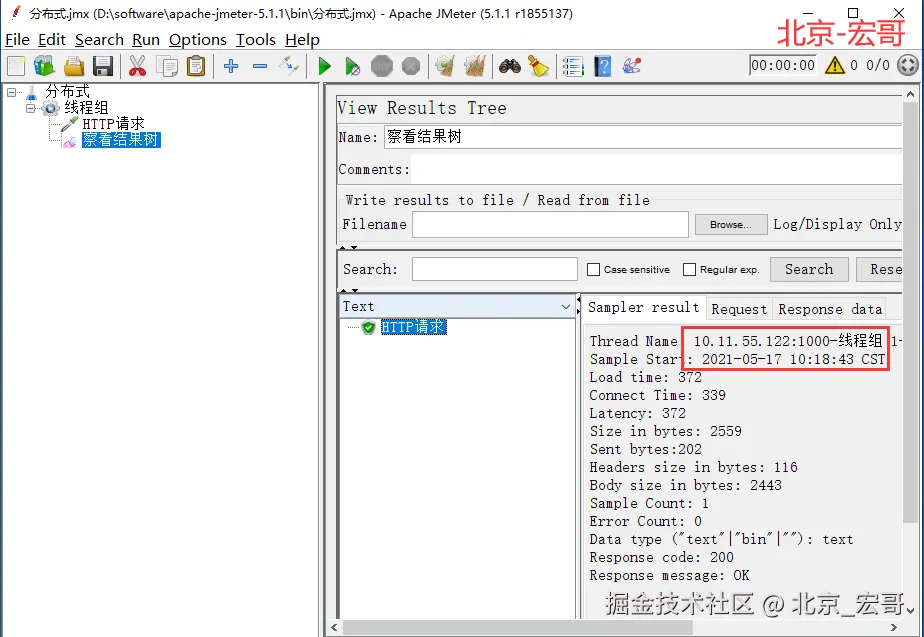The width and height of the screenshot is (924, 637).
Task: Open the Options menu
Action: click(197, 39)
